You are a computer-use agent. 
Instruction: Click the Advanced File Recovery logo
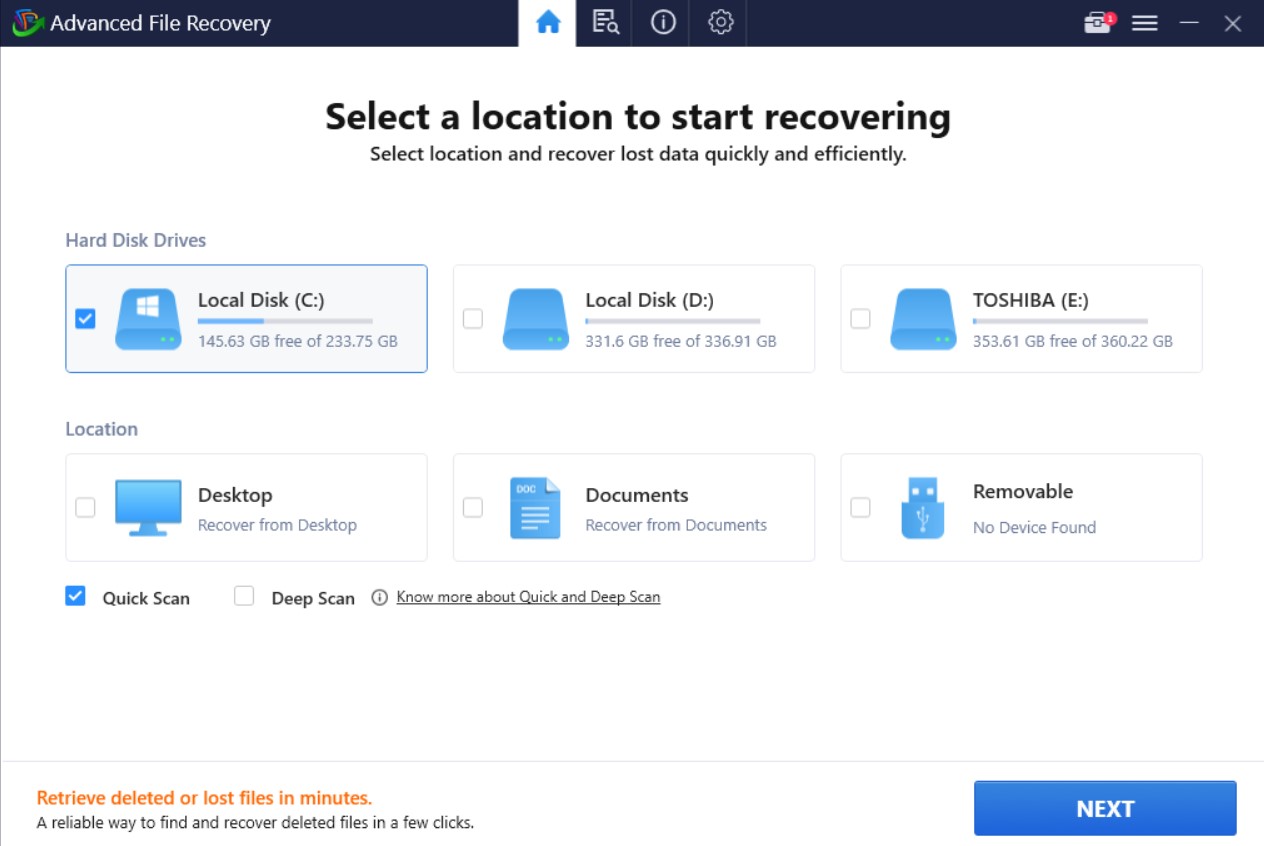[x=26, y=23]
